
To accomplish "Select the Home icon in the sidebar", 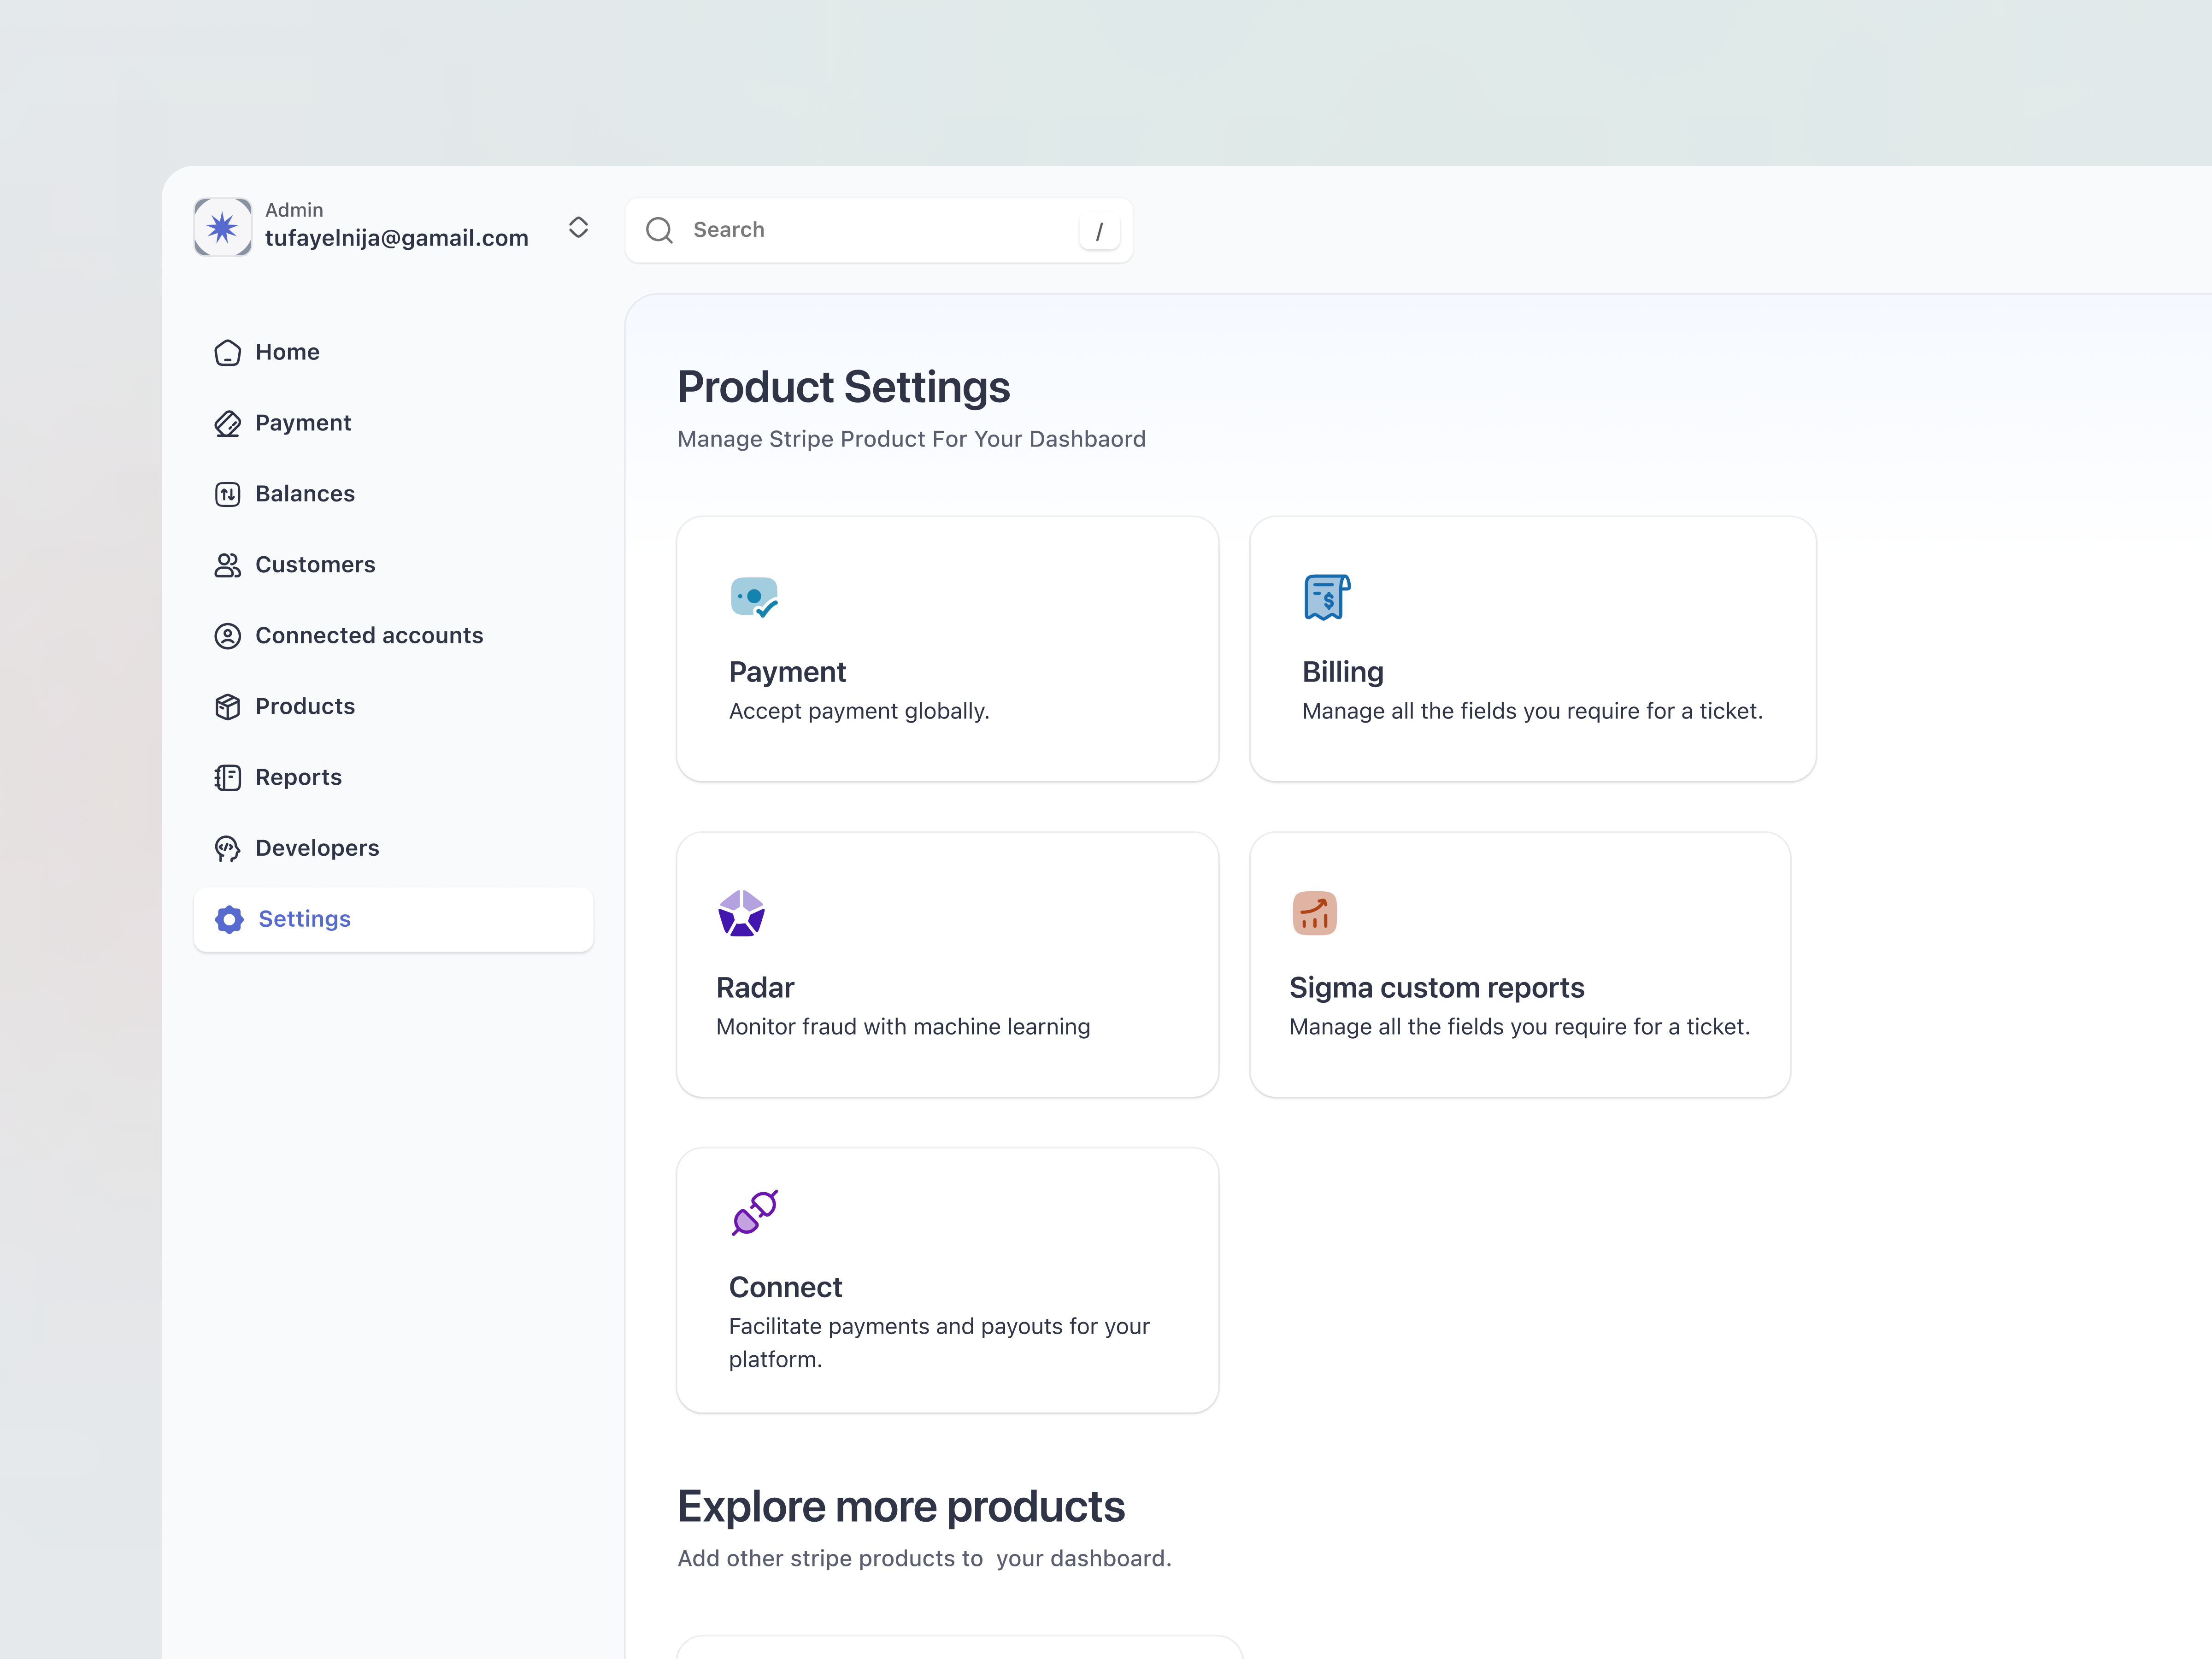I will [227, 352].
